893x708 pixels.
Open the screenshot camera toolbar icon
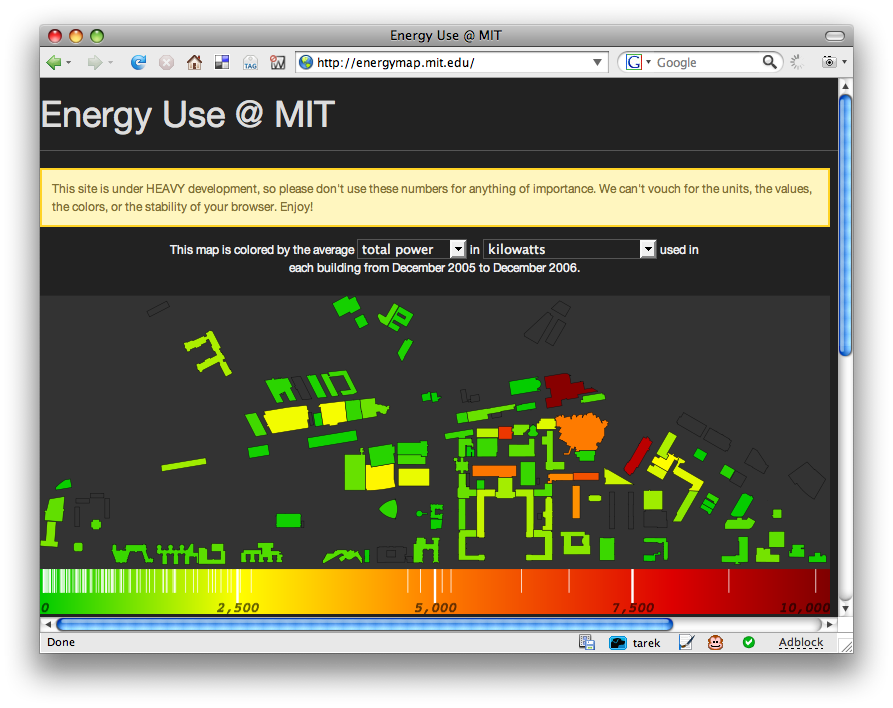pyautogui.click(x=829, y=62)
